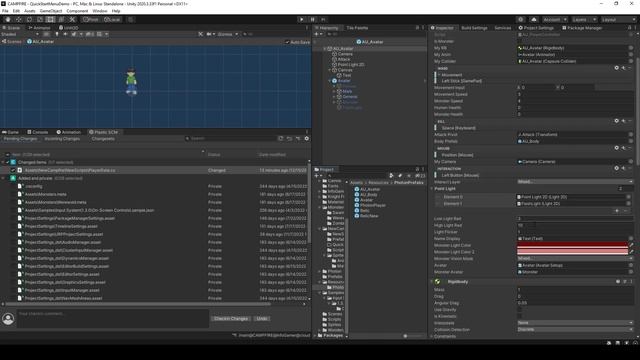This screenshot has height=360, width=640.
Task: Select the Move tool in the toolbar
Action: pos(18,19)
